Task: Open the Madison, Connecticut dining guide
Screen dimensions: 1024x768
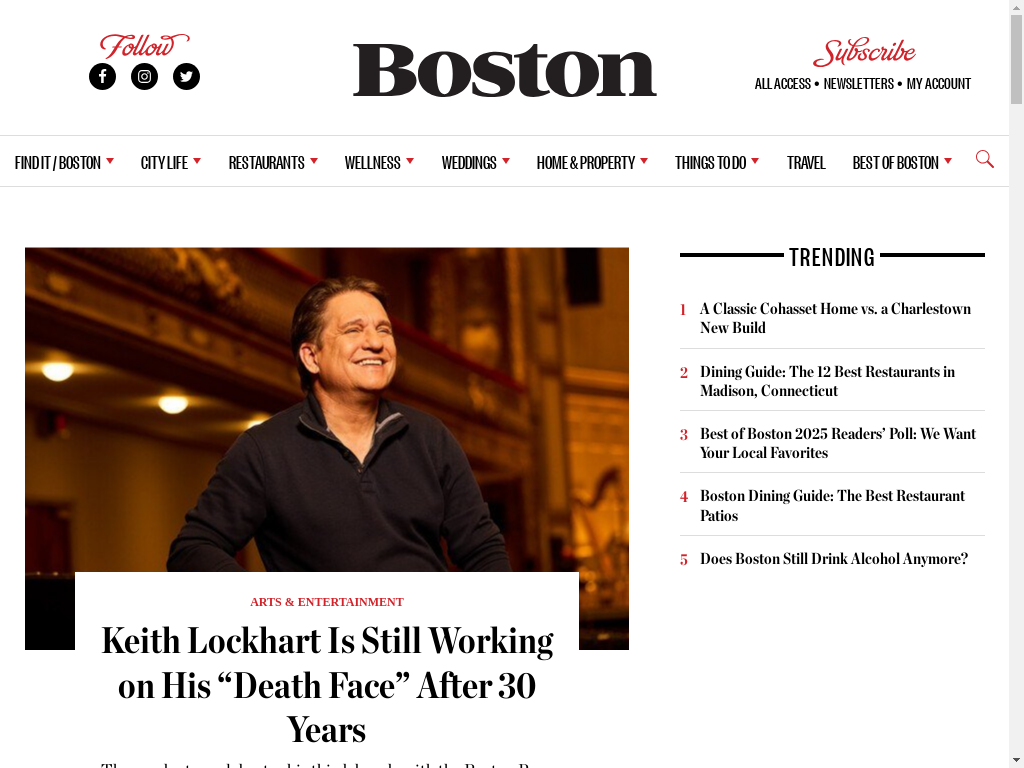Action: coord(827,381)
